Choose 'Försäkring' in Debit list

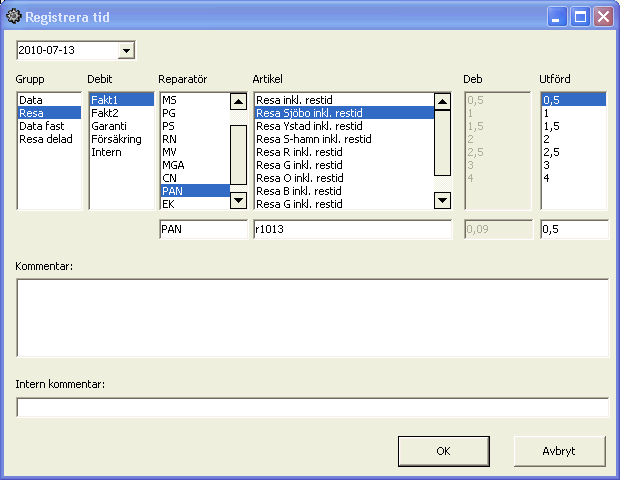[116, 139]
